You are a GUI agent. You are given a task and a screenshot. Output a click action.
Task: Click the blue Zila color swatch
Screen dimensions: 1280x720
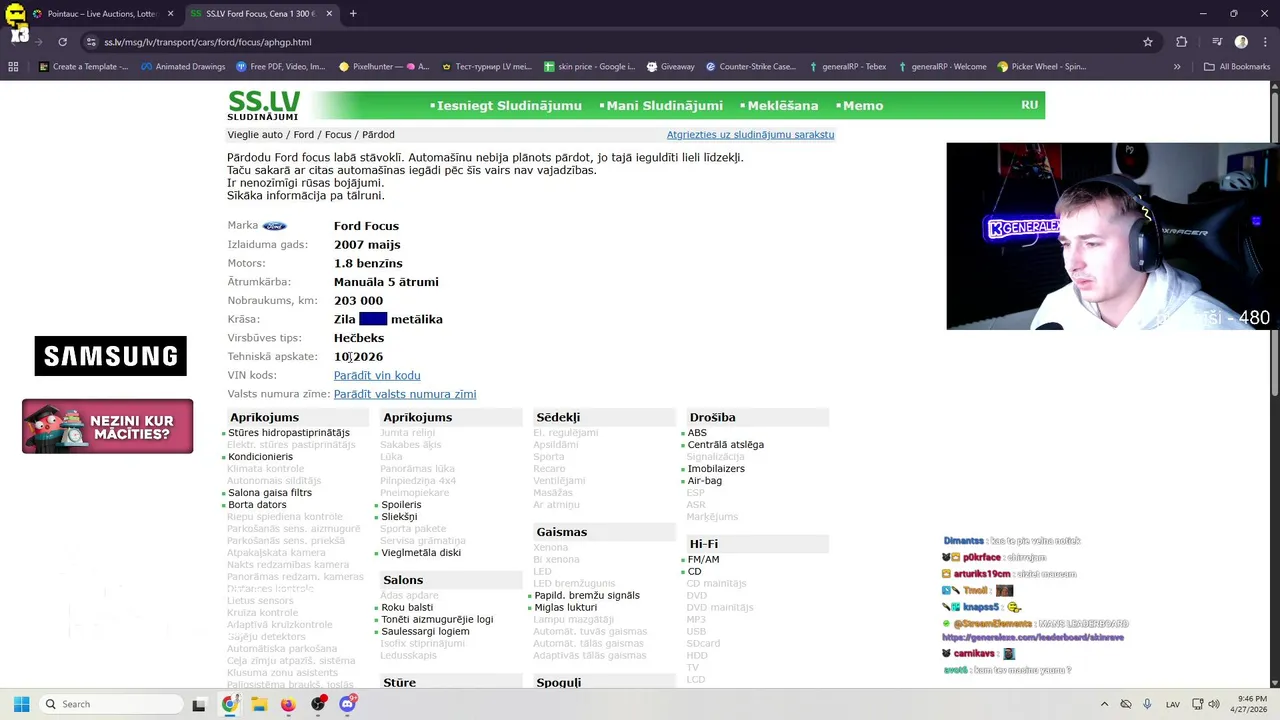click(x=373, y=319)
